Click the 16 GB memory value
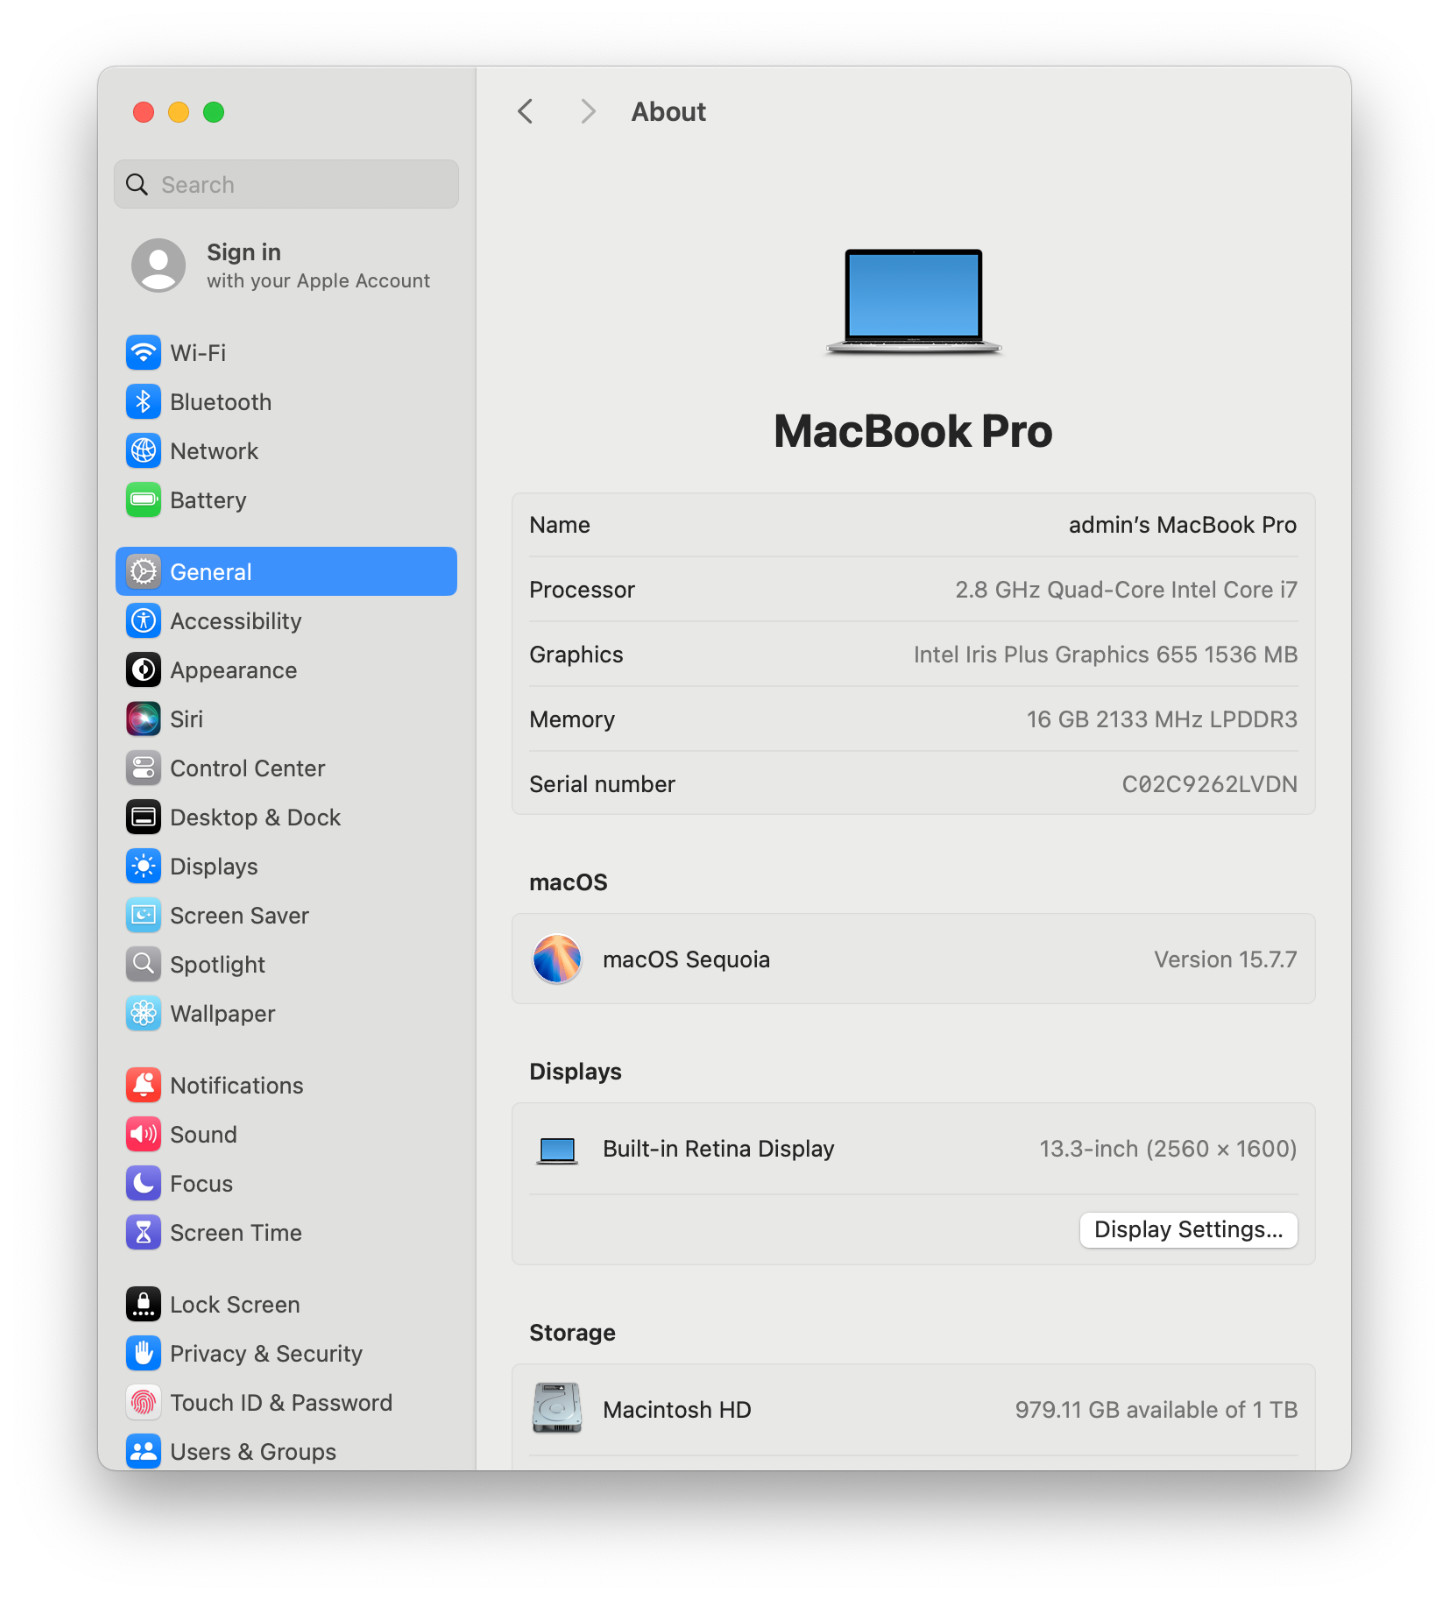Image resolution: width=1449 pixels, height=1600 pixels. coord(1162,719)
